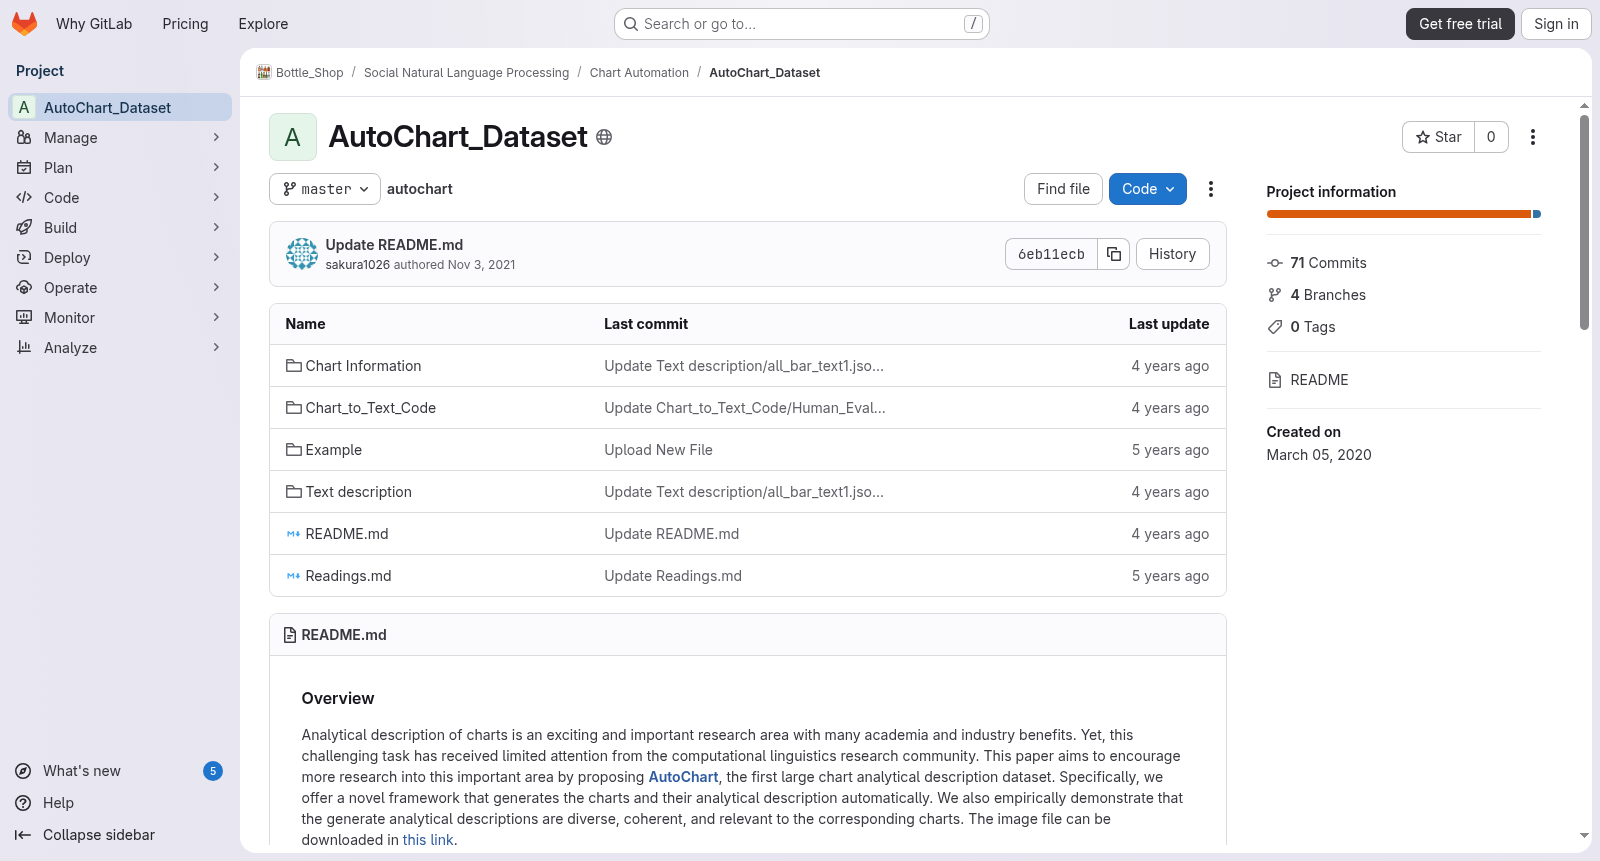Open the Update README.md latest commit title
The image size is (1600, 861).
tap(394, 245)
